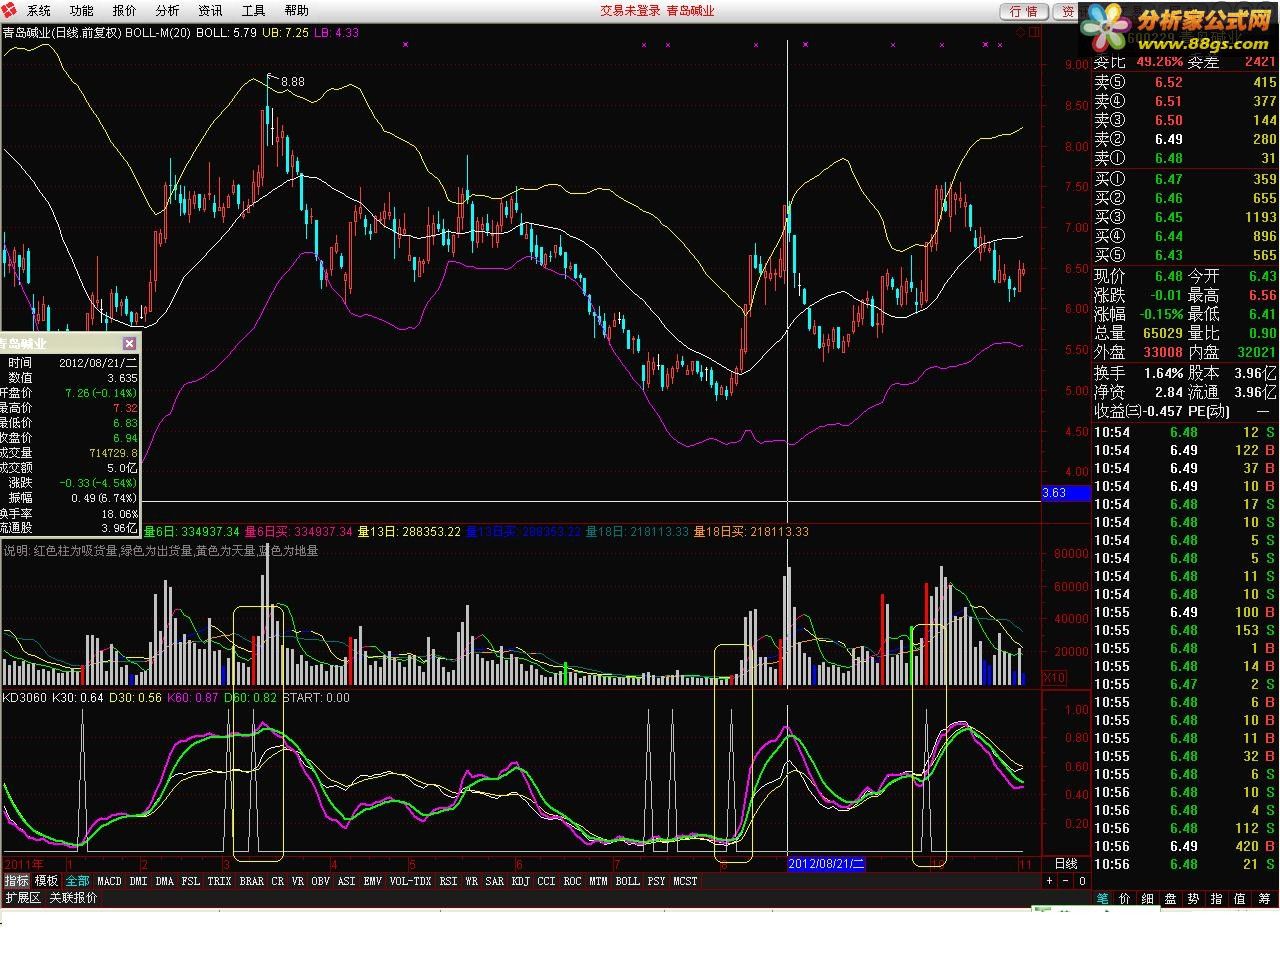Select the SAR indicator
The width and height of the screenshot is (1280, 960).
click(495, 881)
